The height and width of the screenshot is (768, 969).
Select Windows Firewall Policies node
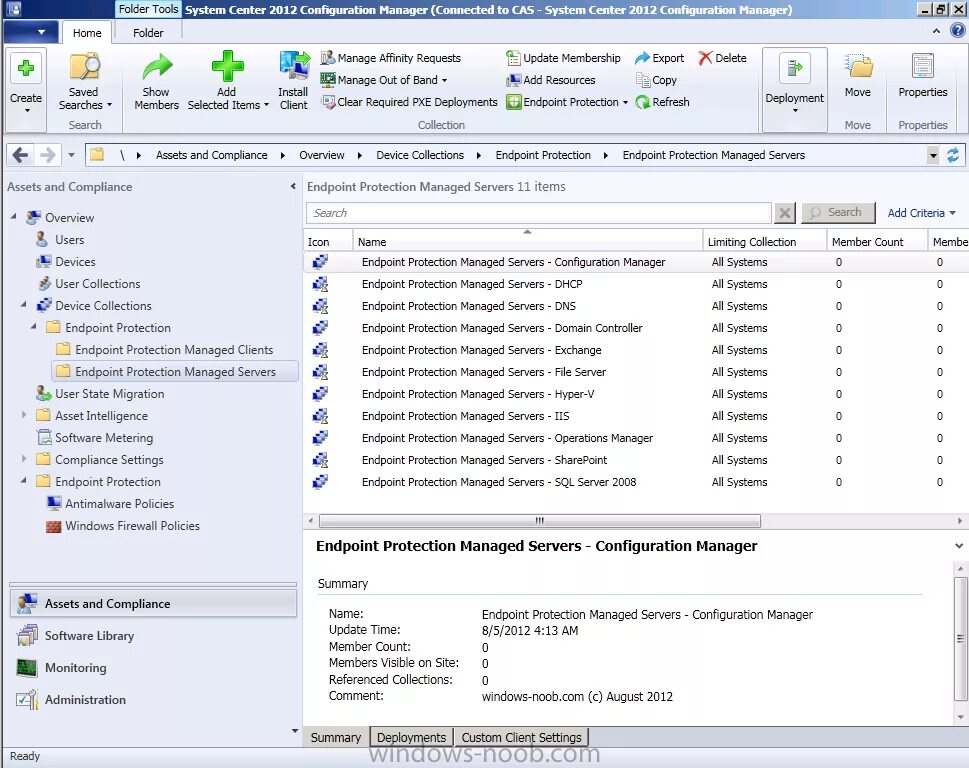[x=132, y=526]
